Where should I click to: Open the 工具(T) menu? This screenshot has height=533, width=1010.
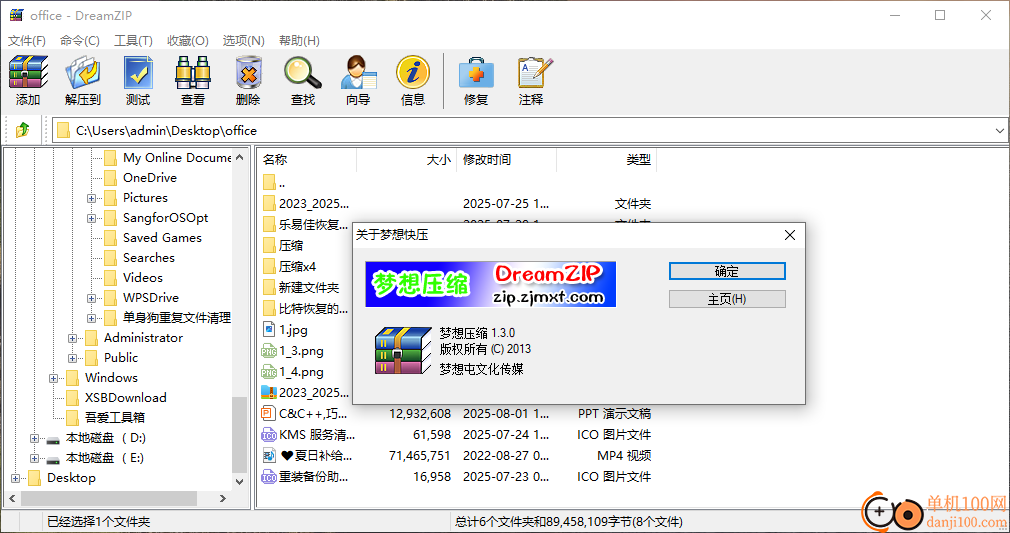tap(133, 41)
